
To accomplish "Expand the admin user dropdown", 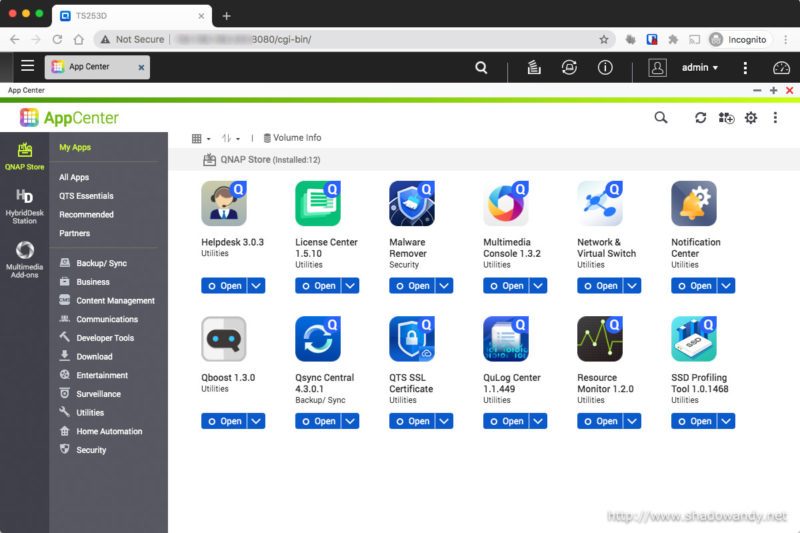I will [x=699, y=68].
